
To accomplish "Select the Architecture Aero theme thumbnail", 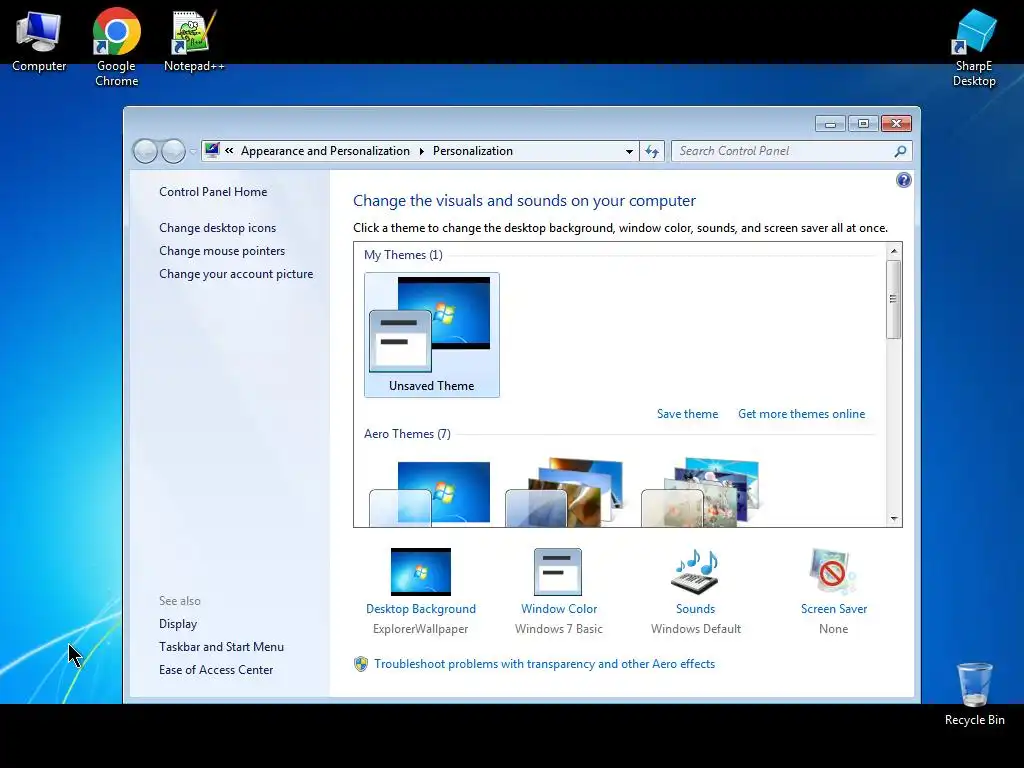I will pos(566,492).
